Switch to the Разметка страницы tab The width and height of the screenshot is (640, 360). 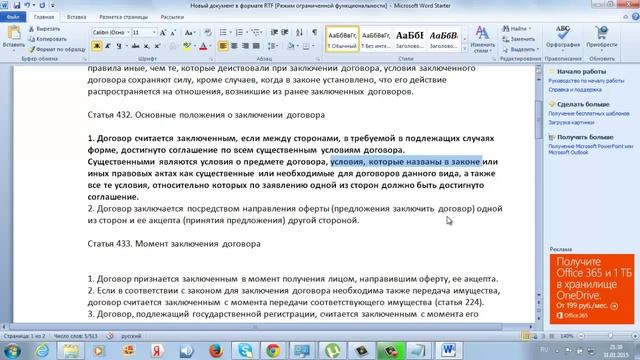click(123, 17)
